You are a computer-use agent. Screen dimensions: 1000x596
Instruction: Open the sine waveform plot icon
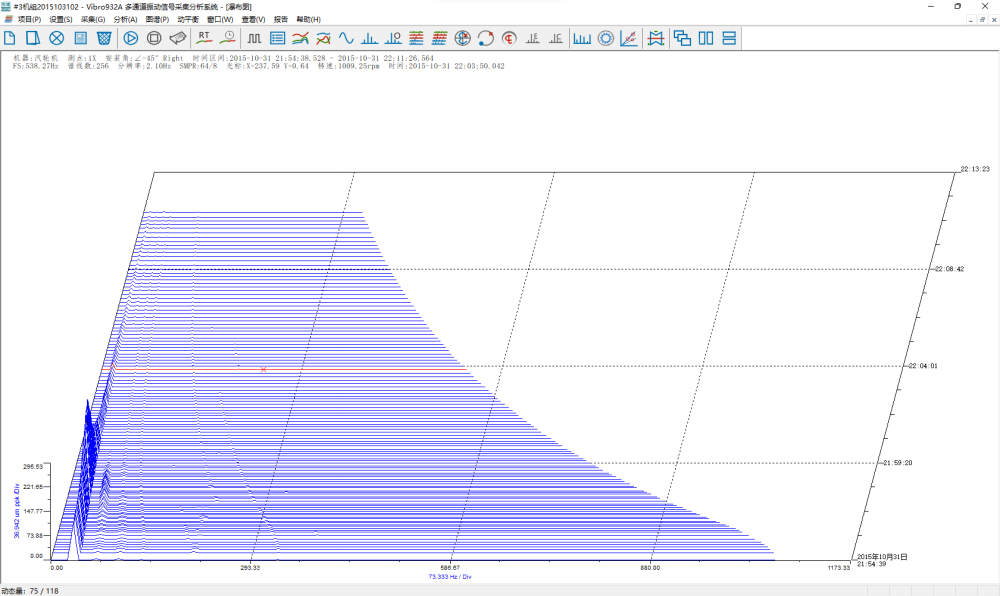coord(346,38)
